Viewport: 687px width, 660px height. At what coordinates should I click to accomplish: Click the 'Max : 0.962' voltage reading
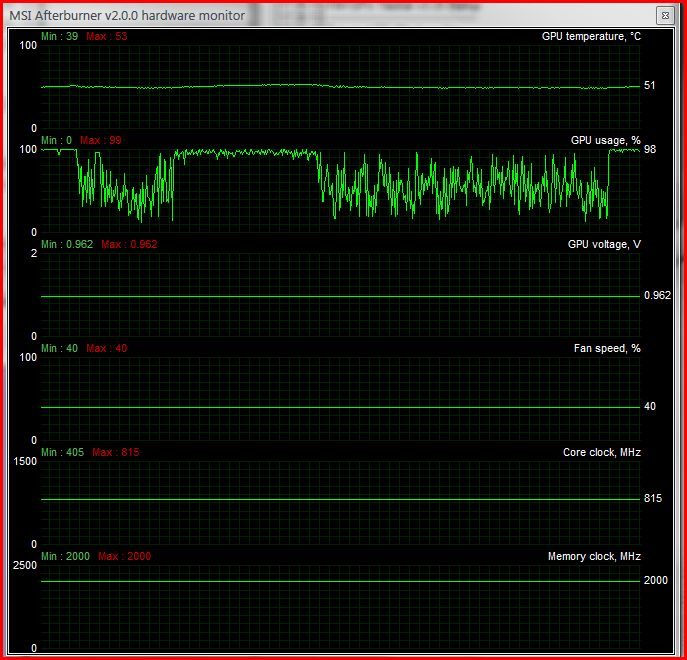(129, 244)
